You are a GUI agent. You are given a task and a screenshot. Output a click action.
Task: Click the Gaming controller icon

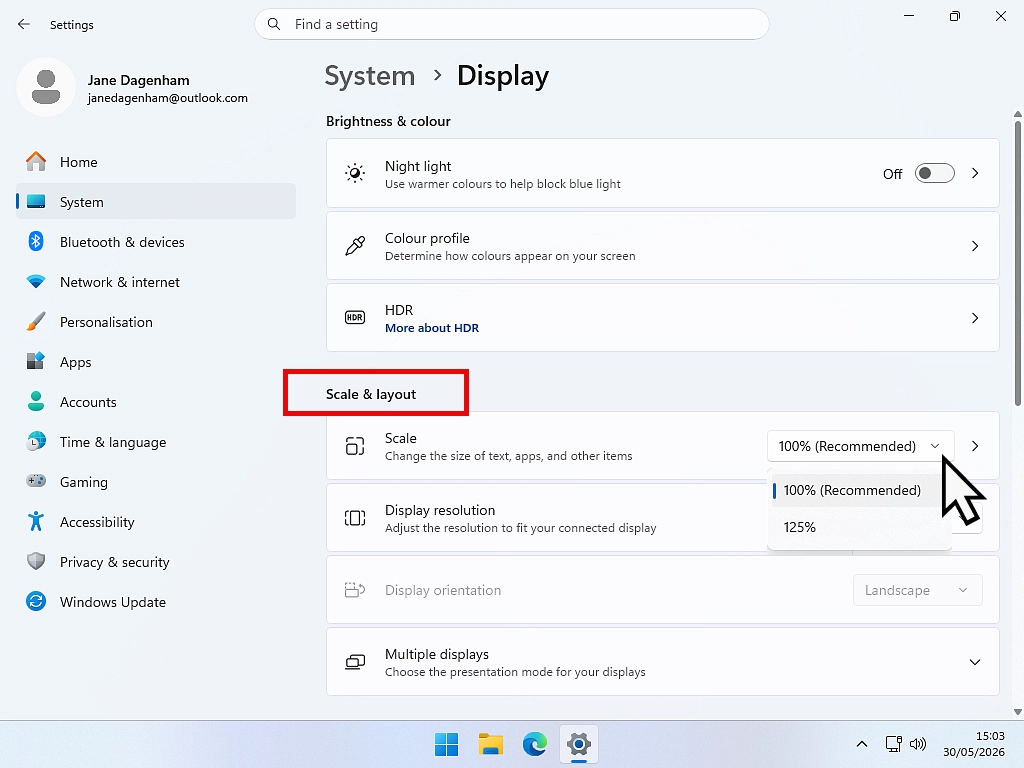coord(36,481)
